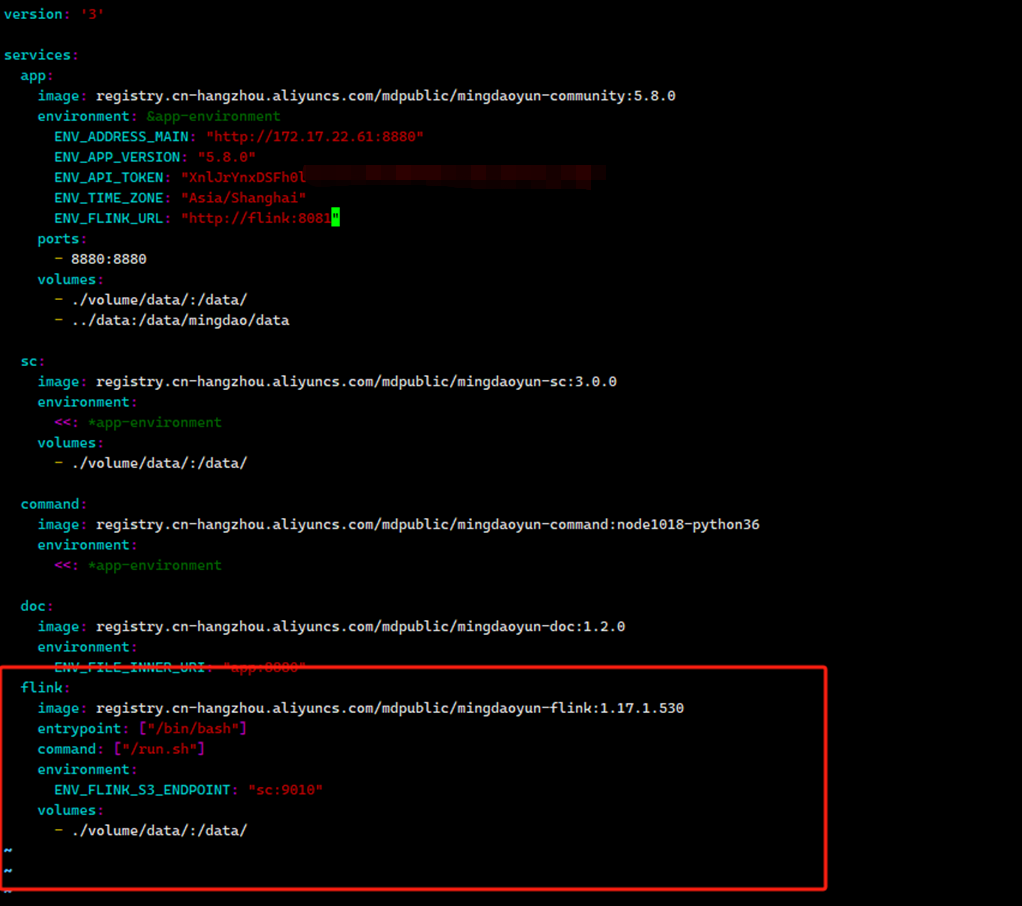This screenshot has height=906, width=1022.
Task: Click the mingdaoyun-command:node1018-python36 image path
Action: pyautogui.click(x=428, y=525)
